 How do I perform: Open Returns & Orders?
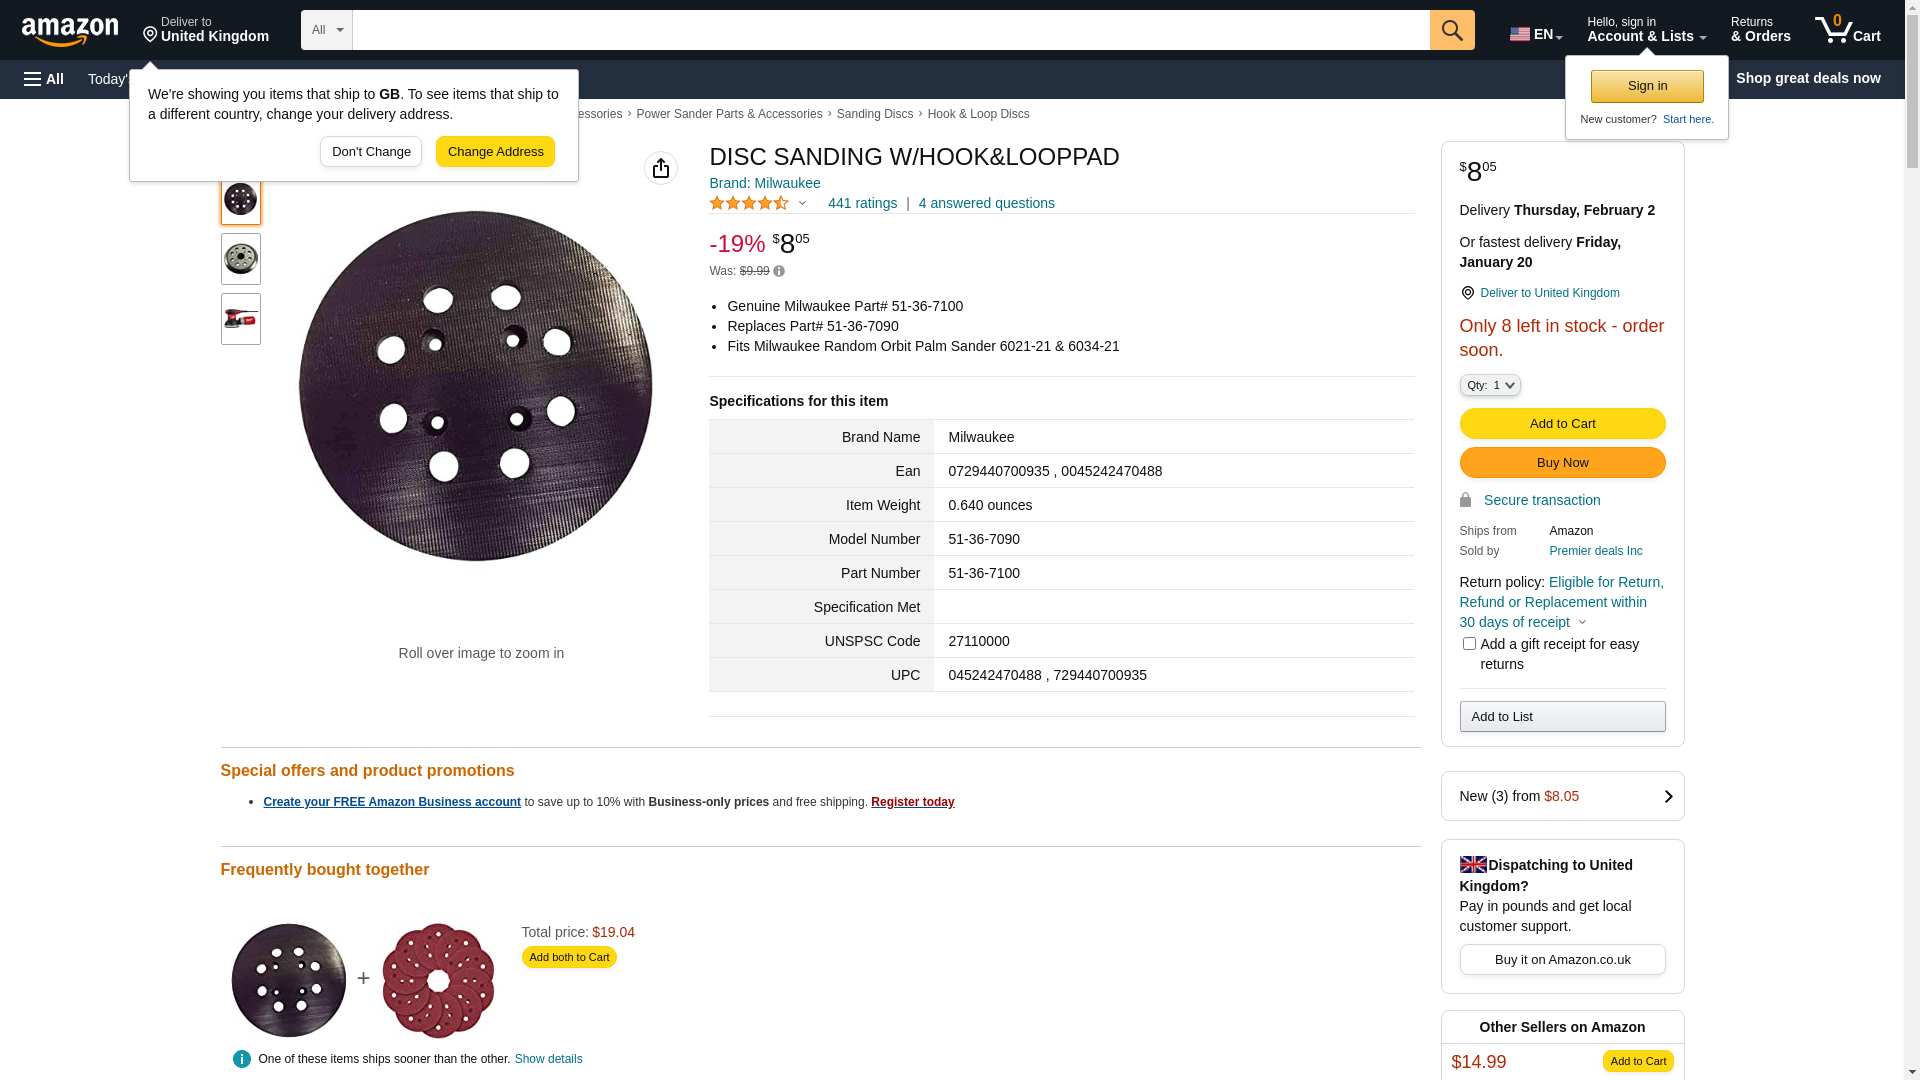[x=1760, y=30]
